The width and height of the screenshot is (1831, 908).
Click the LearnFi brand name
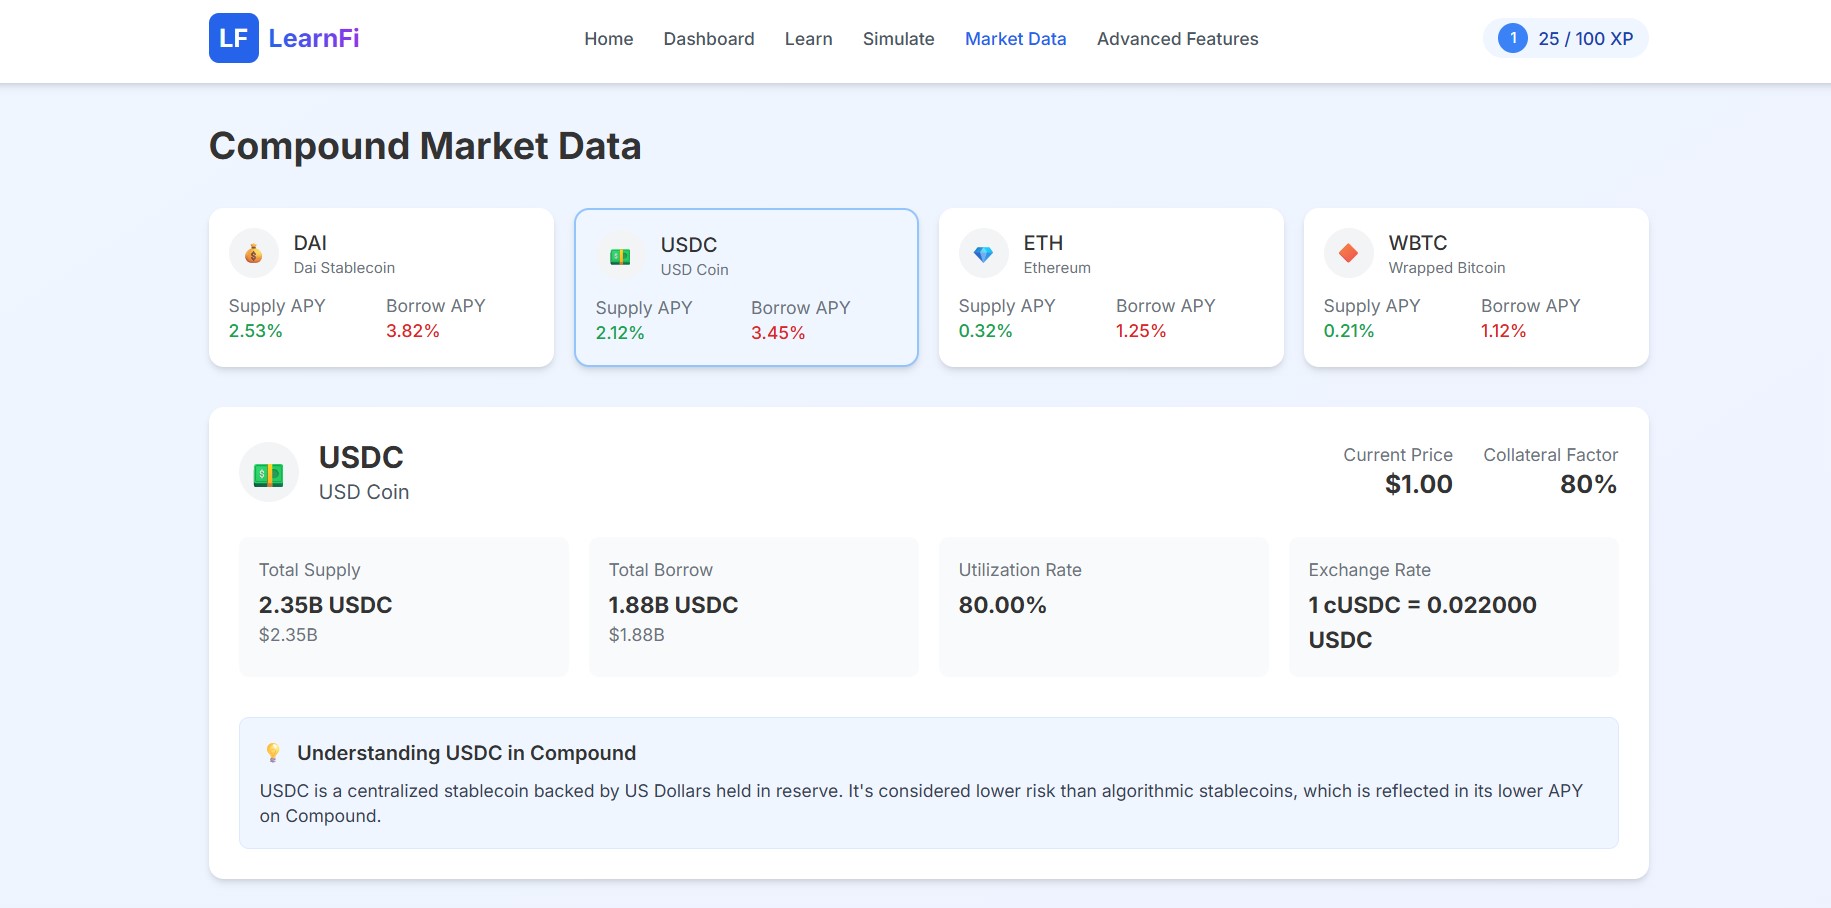[314, 38]
